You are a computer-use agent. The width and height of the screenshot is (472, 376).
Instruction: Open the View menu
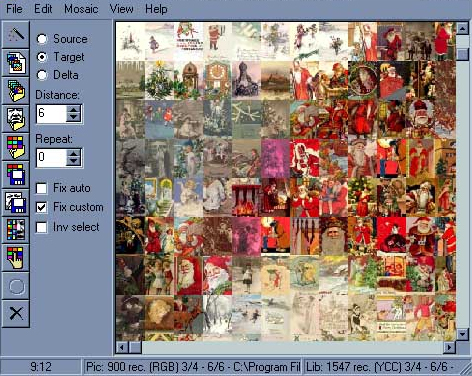(x=121, y=9)
